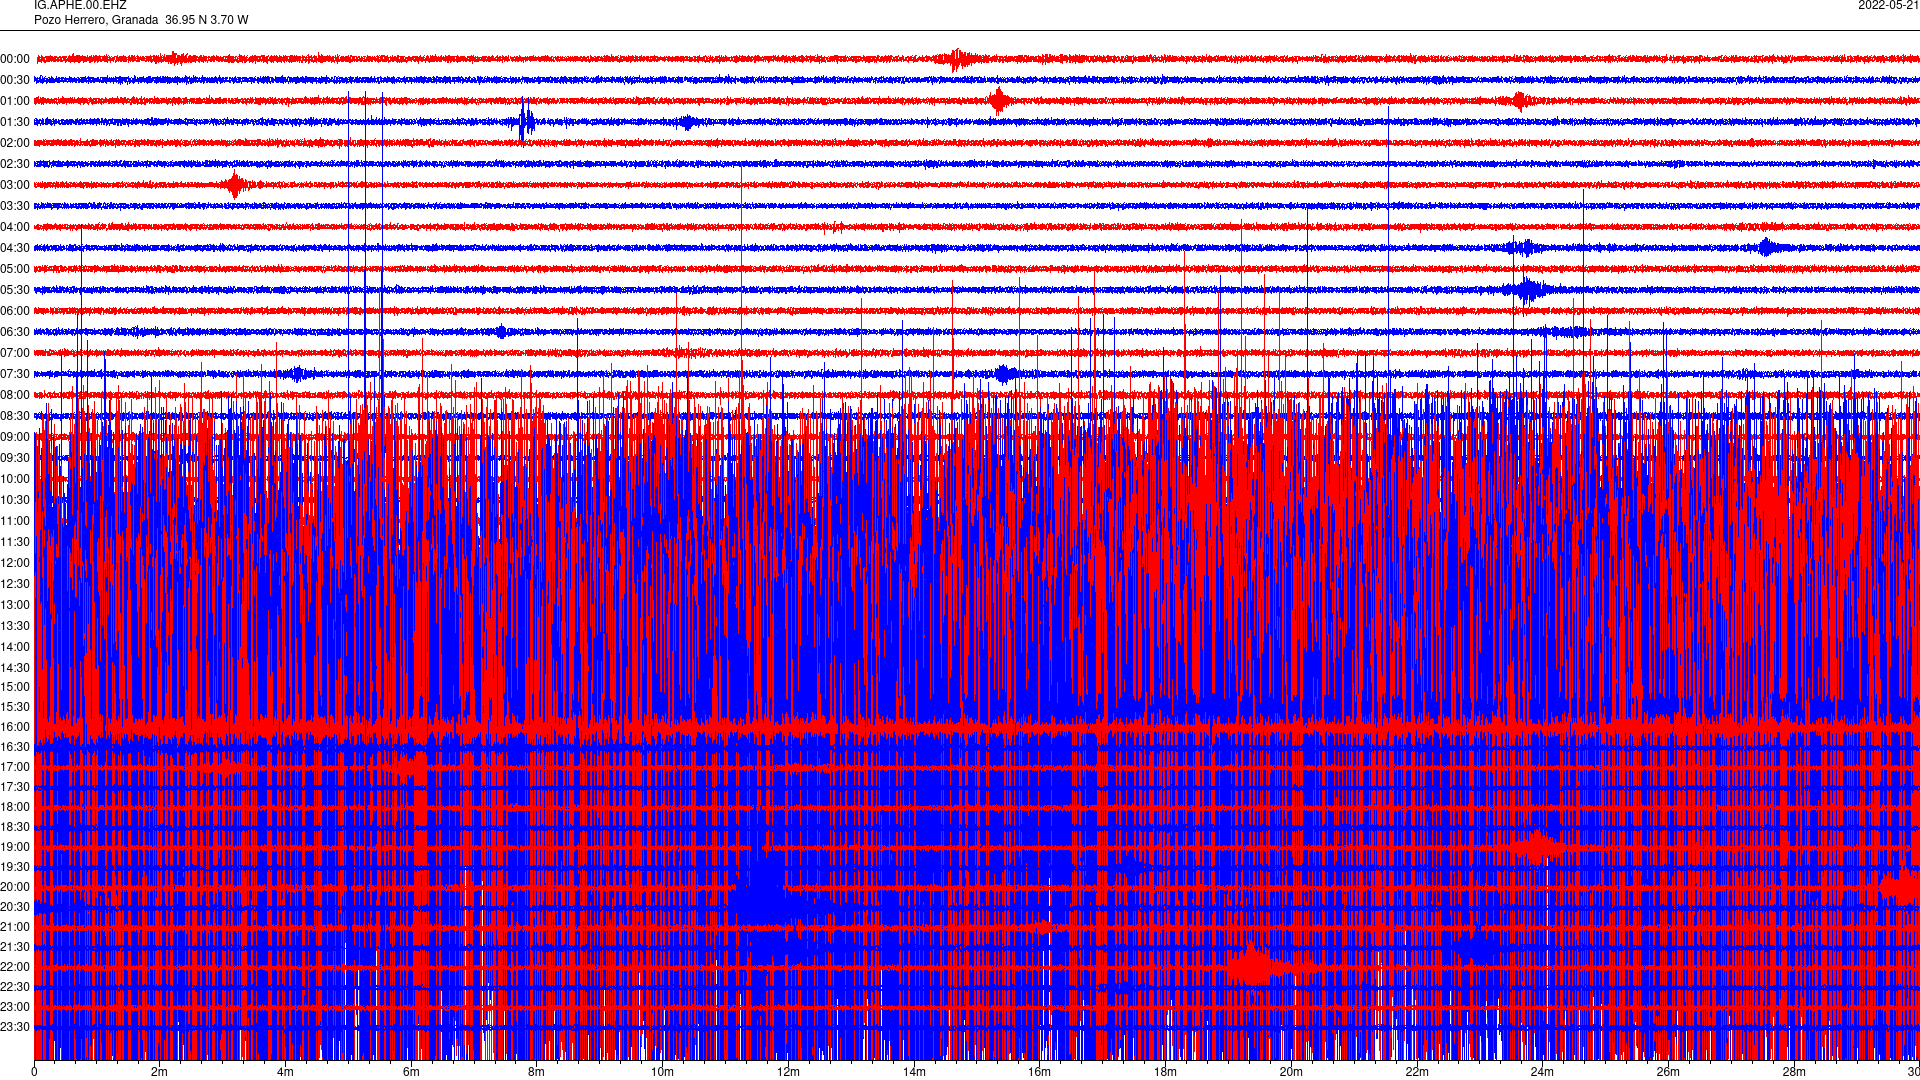Select the 21:30 time row label
Image resolution: width=1920 pixels, height=1080 pixels.
[15, 947]
